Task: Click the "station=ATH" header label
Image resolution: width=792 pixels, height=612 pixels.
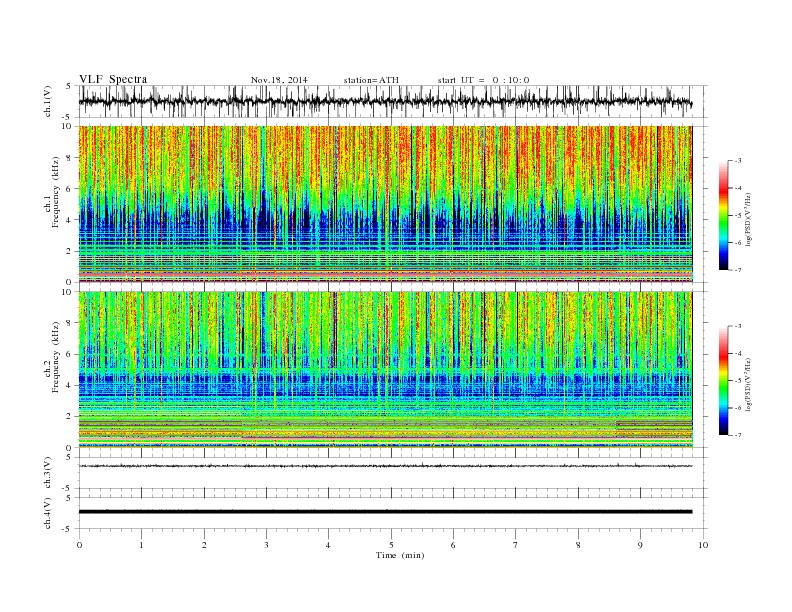Action: (371, 80)
